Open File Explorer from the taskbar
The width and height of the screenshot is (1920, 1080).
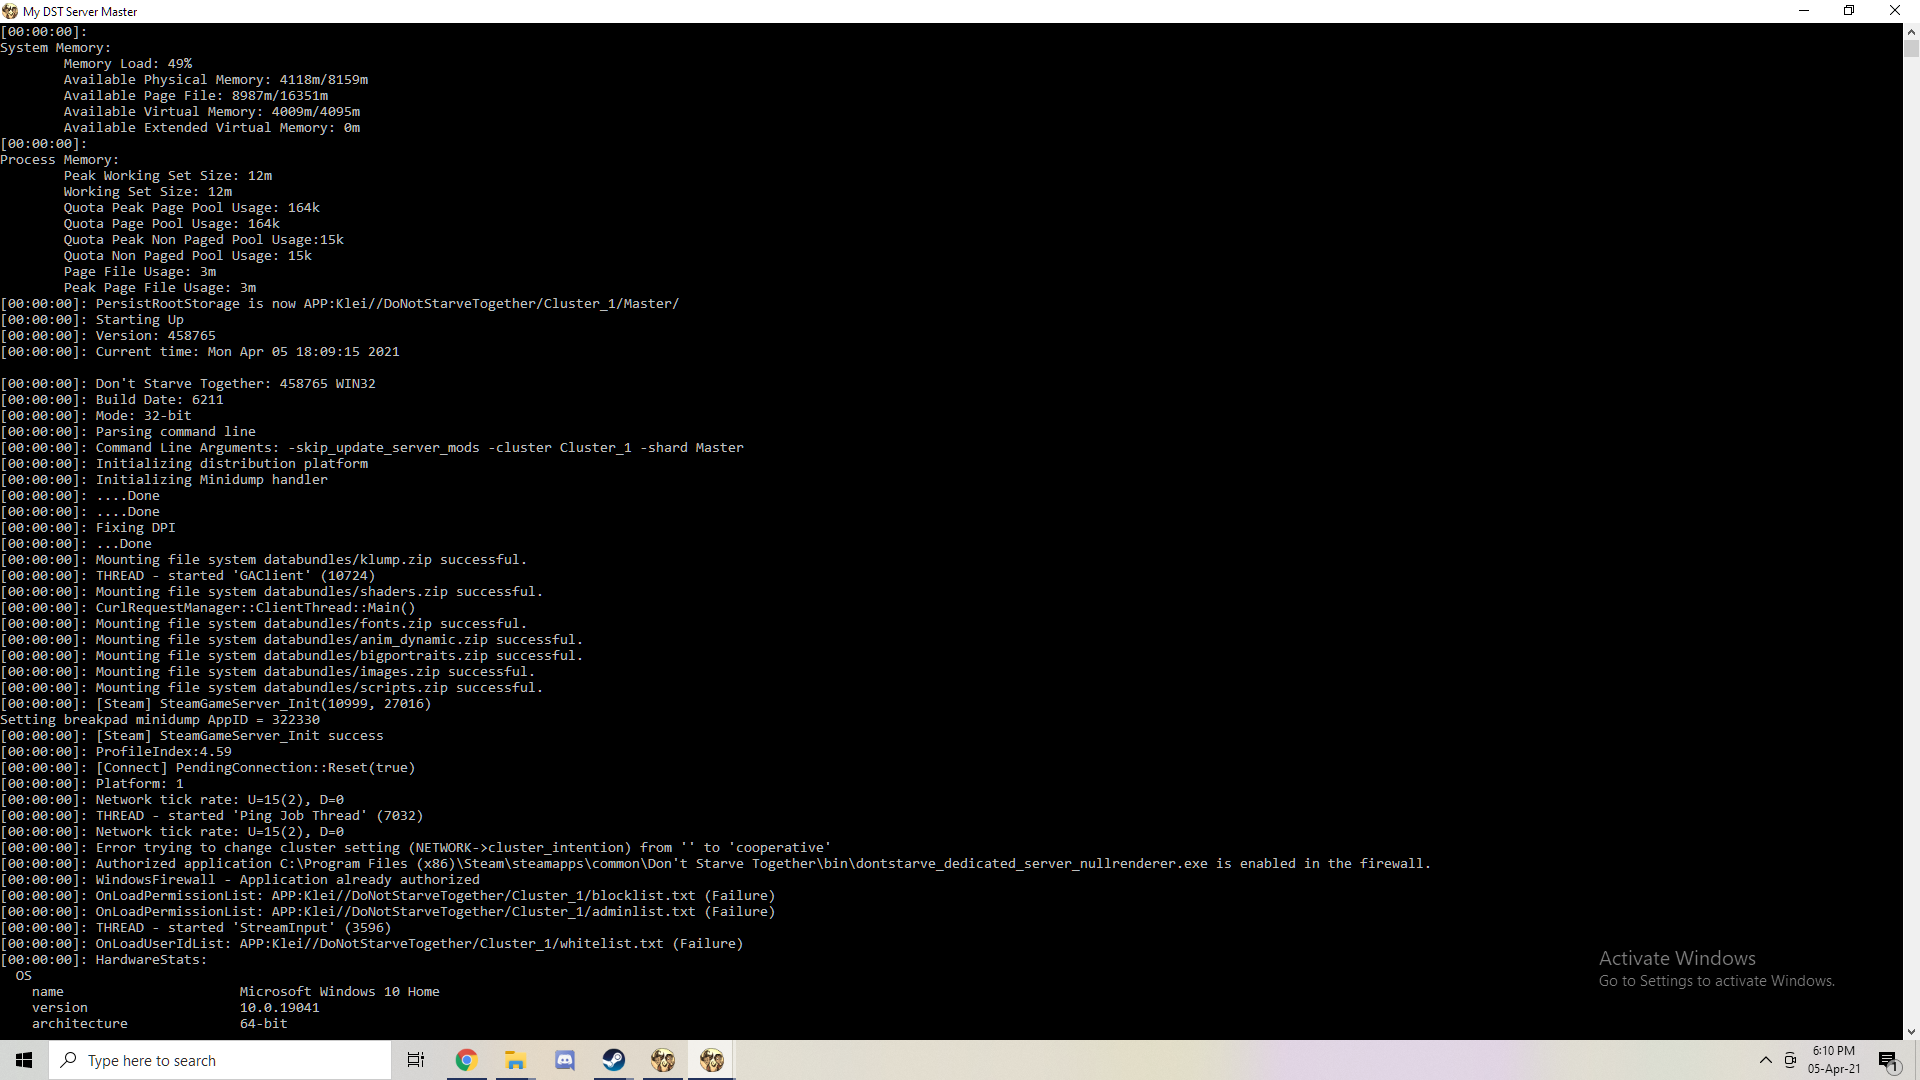(x=515, y=1060)
